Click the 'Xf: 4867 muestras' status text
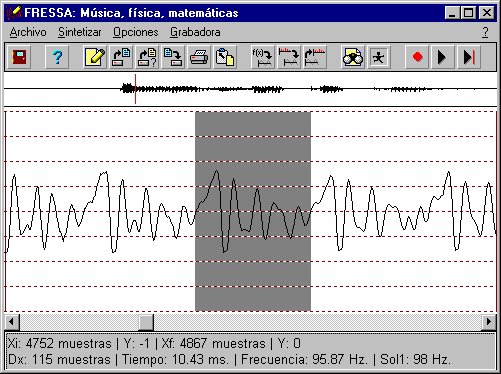501x374 pixels. pyautogui.click(x=213, y=343)
